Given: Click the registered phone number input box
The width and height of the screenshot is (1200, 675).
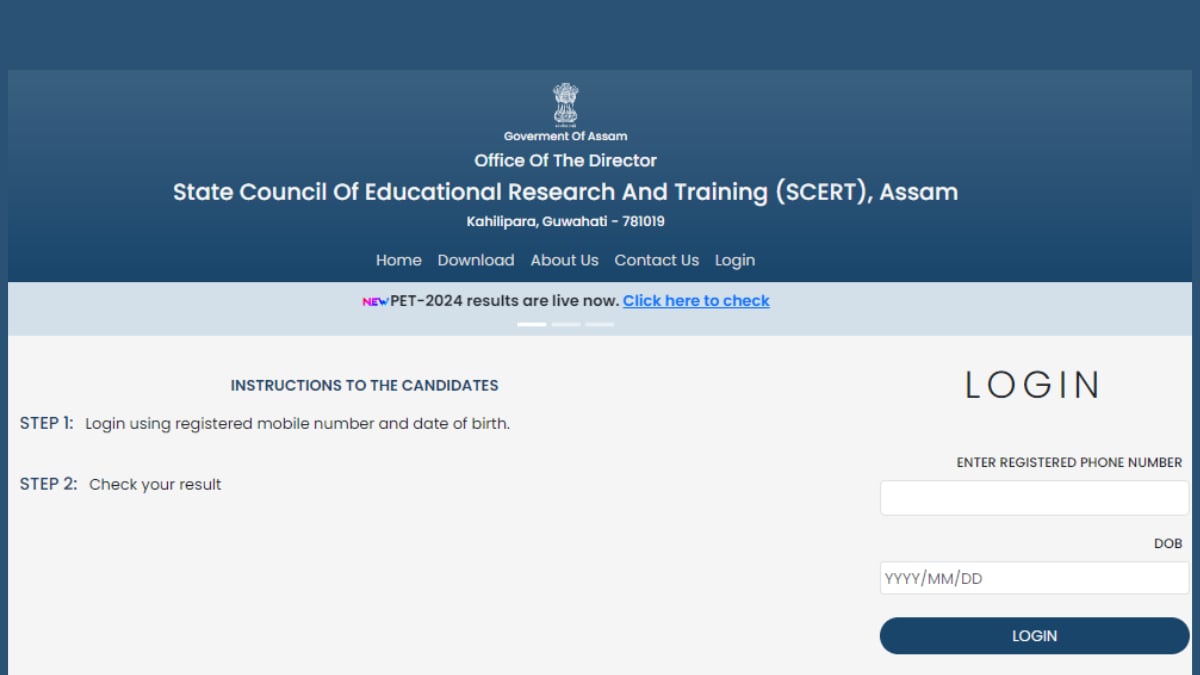Looking at the screenshot, I should coord(1034,497).
